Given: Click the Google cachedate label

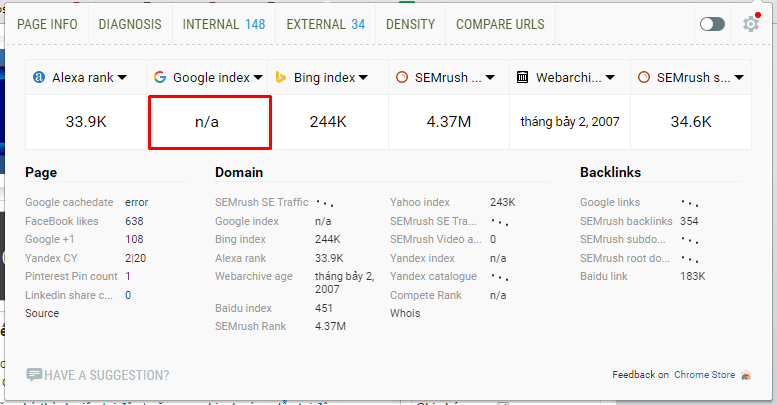Looking at the screenshot, I should click(x=69, y=202).
